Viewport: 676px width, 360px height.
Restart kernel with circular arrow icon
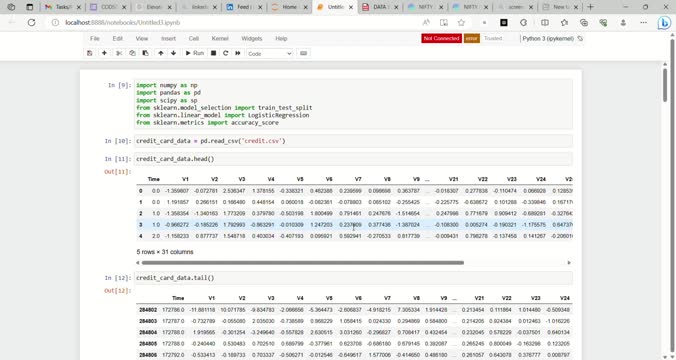click(225, 53)
